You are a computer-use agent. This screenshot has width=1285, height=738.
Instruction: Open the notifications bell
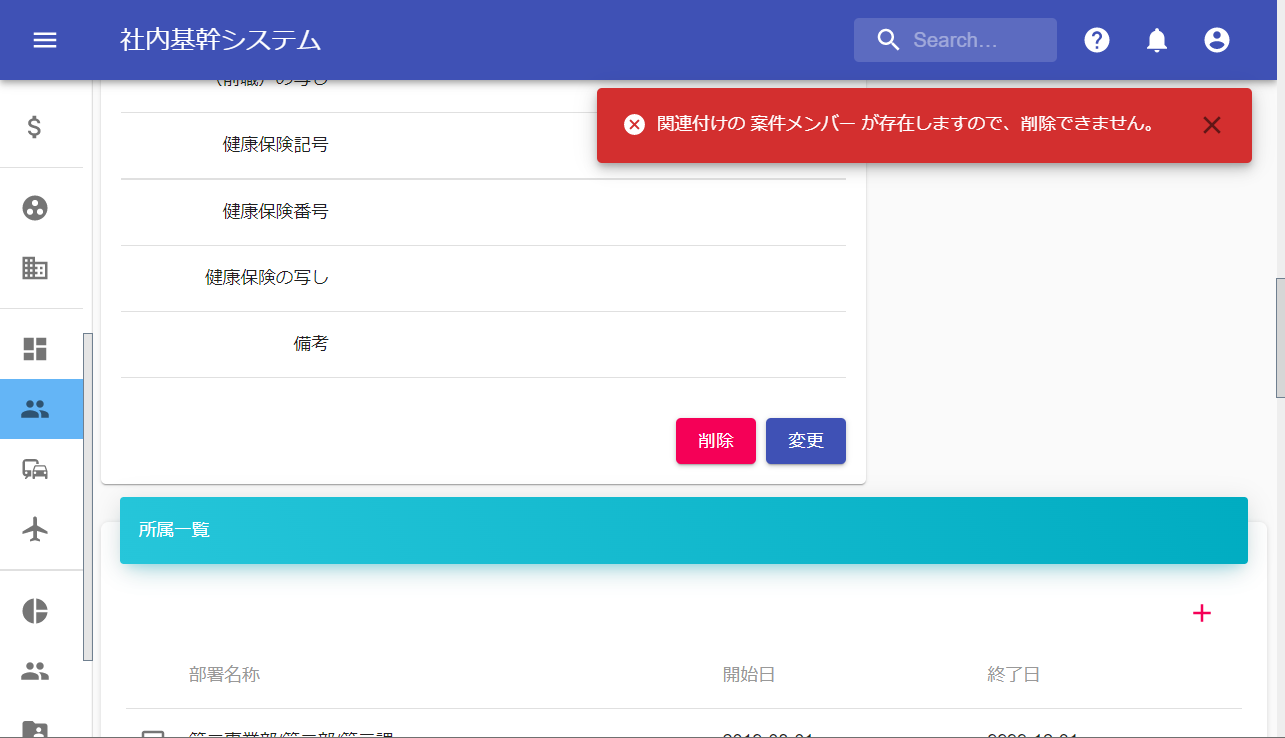1157,40
